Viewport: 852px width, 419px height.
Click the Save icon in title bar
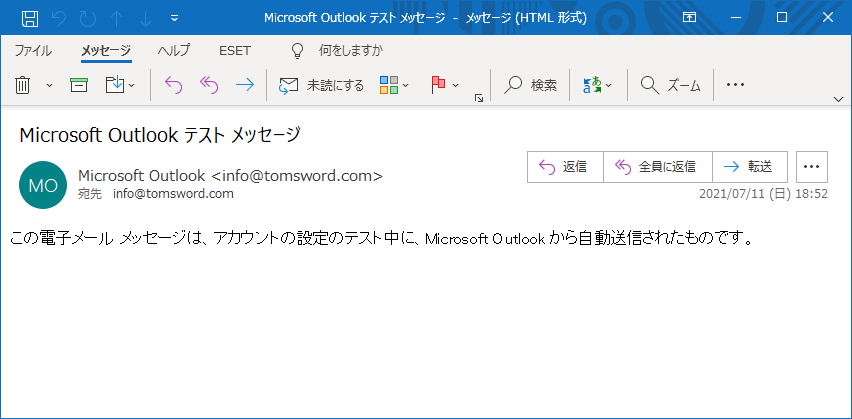point(29,18)
